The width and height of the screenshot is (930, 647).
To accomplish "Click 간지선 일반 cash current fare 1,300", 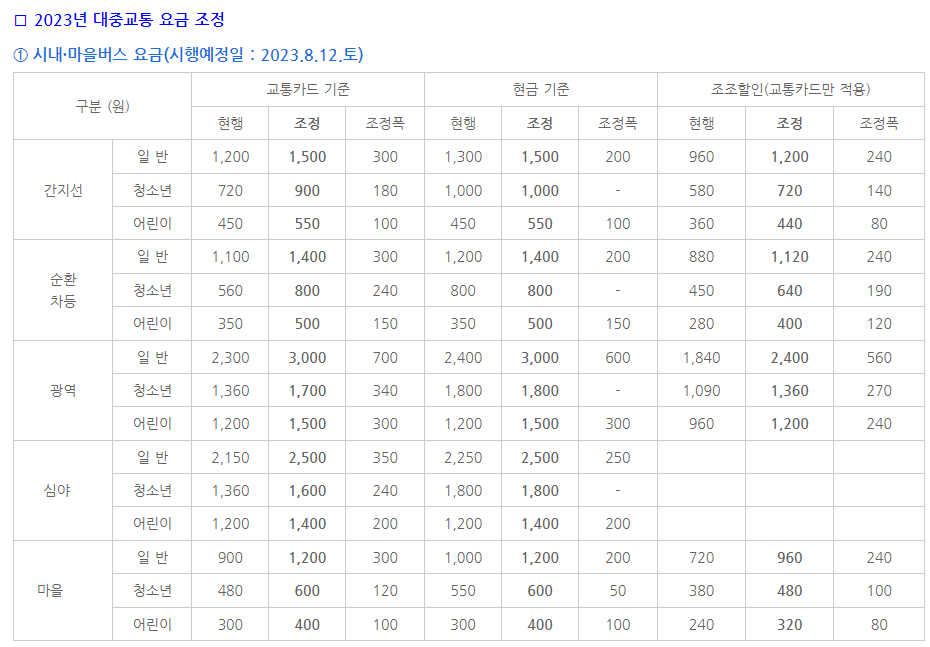I will [x=463, y=157].
